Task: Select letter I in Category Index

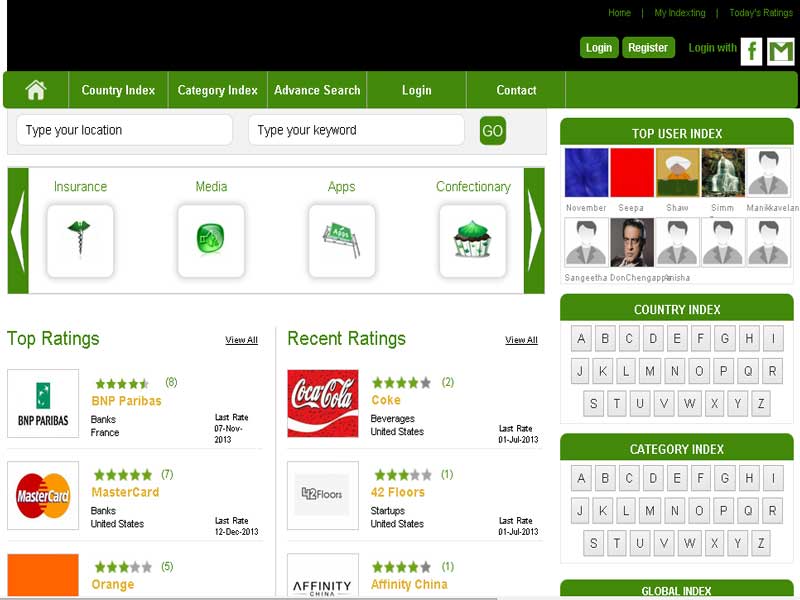Action: (x=773, y=479)
